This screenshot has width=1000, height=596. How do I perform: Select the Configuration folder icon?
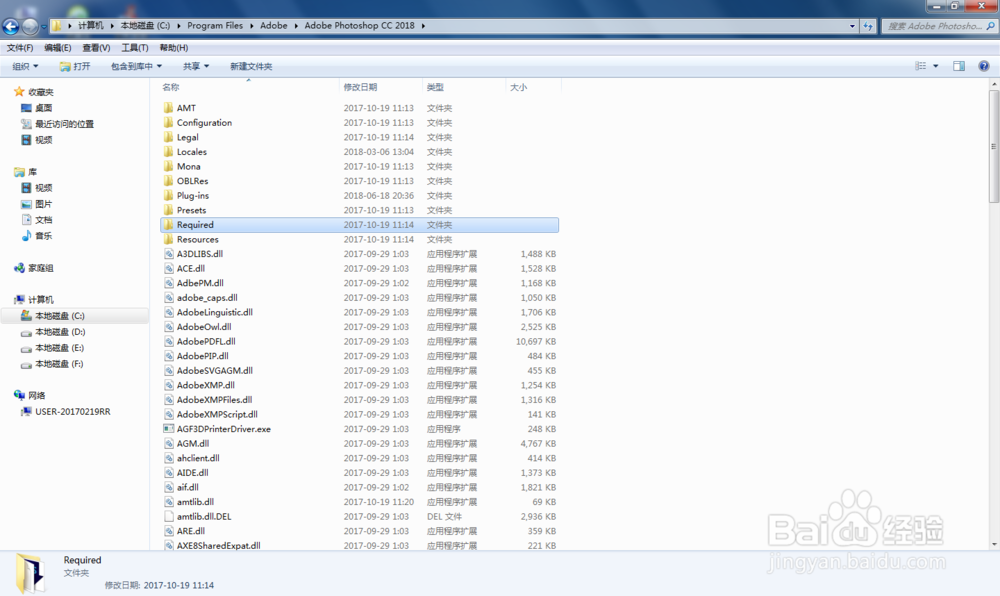[168, 122]
